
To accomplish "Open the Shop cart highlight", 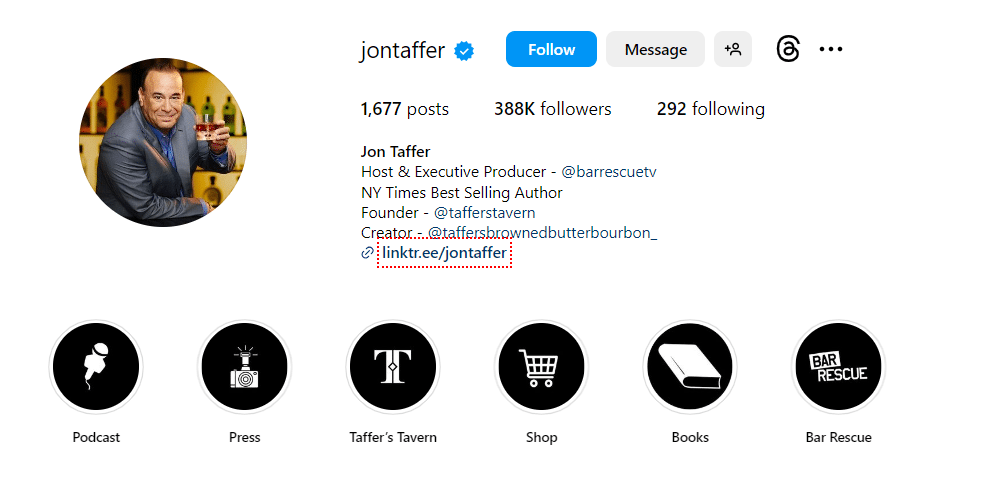I will (x=541, y=367).
